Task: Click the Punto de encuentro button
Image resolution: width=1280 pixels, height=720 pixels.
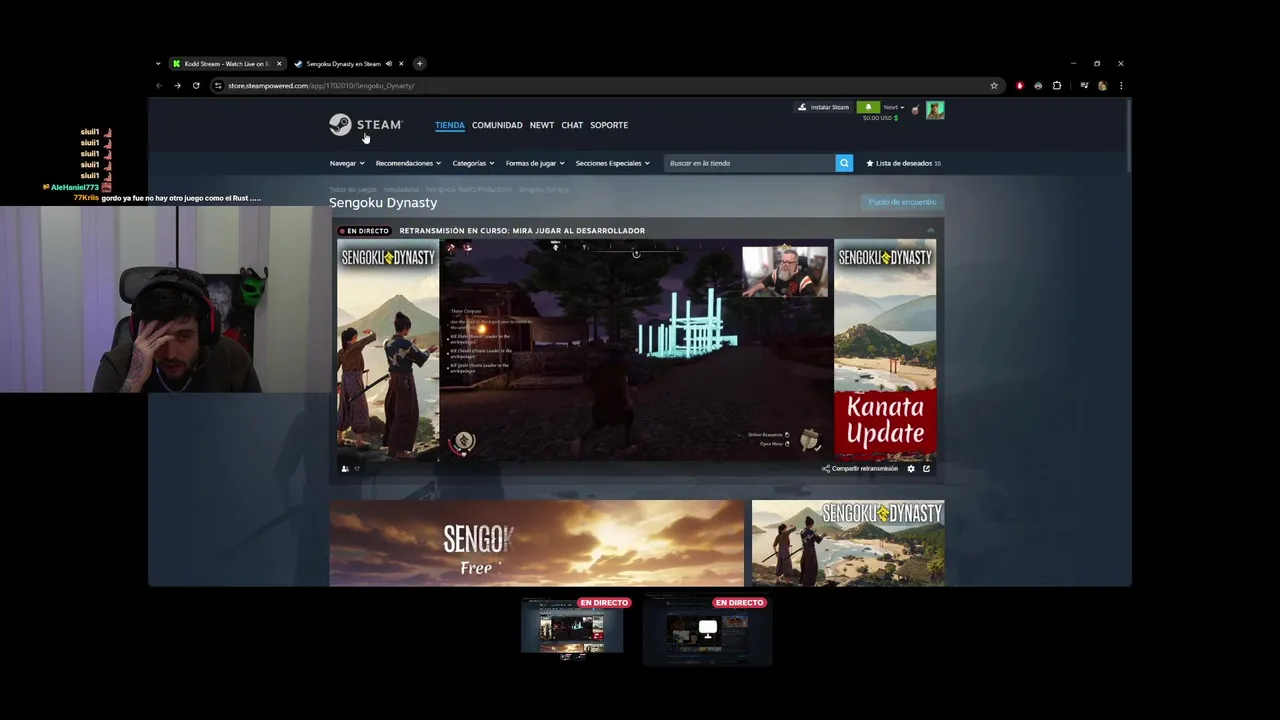Action: (x=902, y=202)
